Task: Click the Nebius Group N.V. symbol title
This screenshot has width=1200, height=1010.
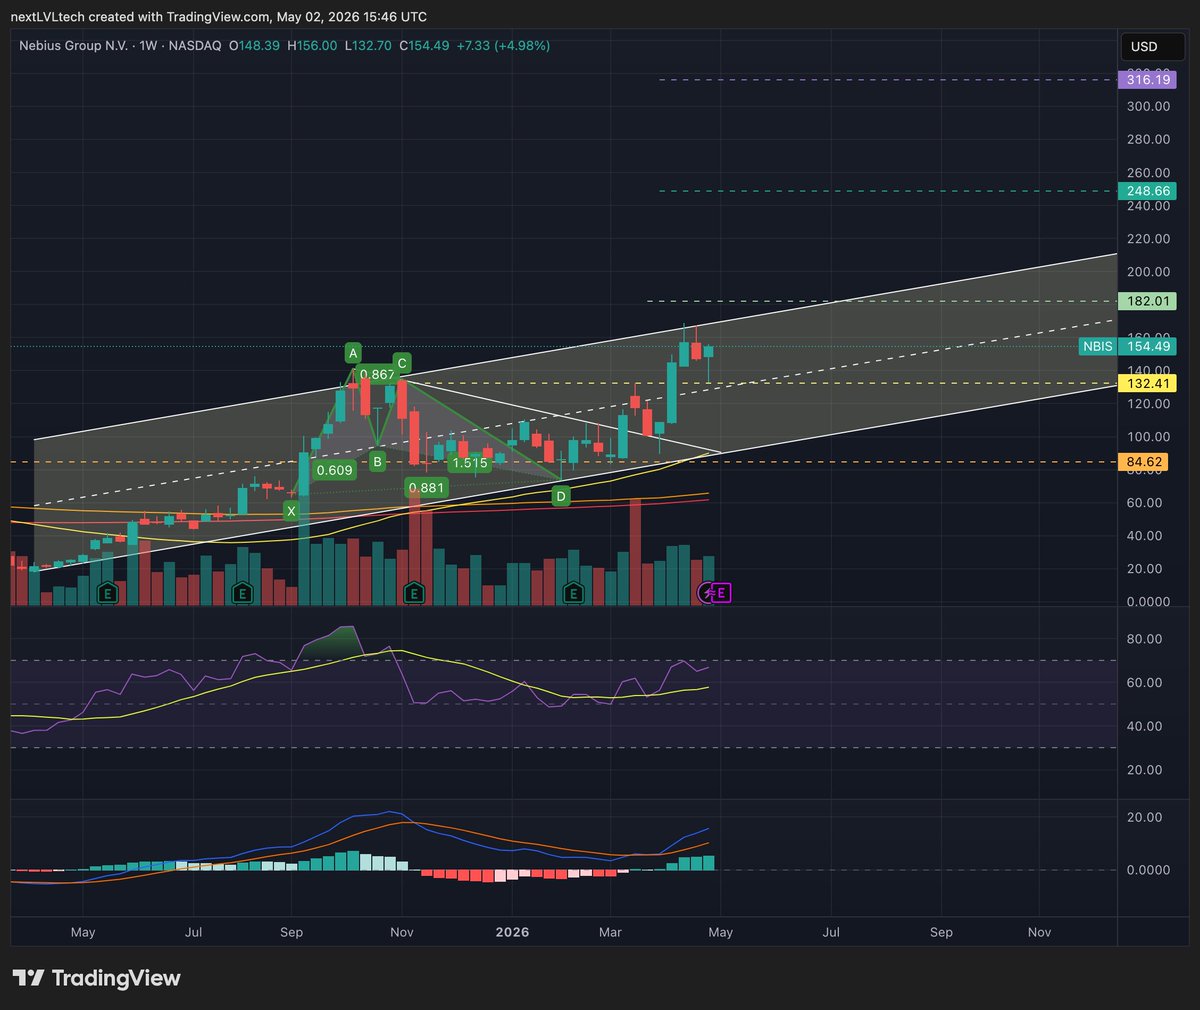Action: coord(73,46)
